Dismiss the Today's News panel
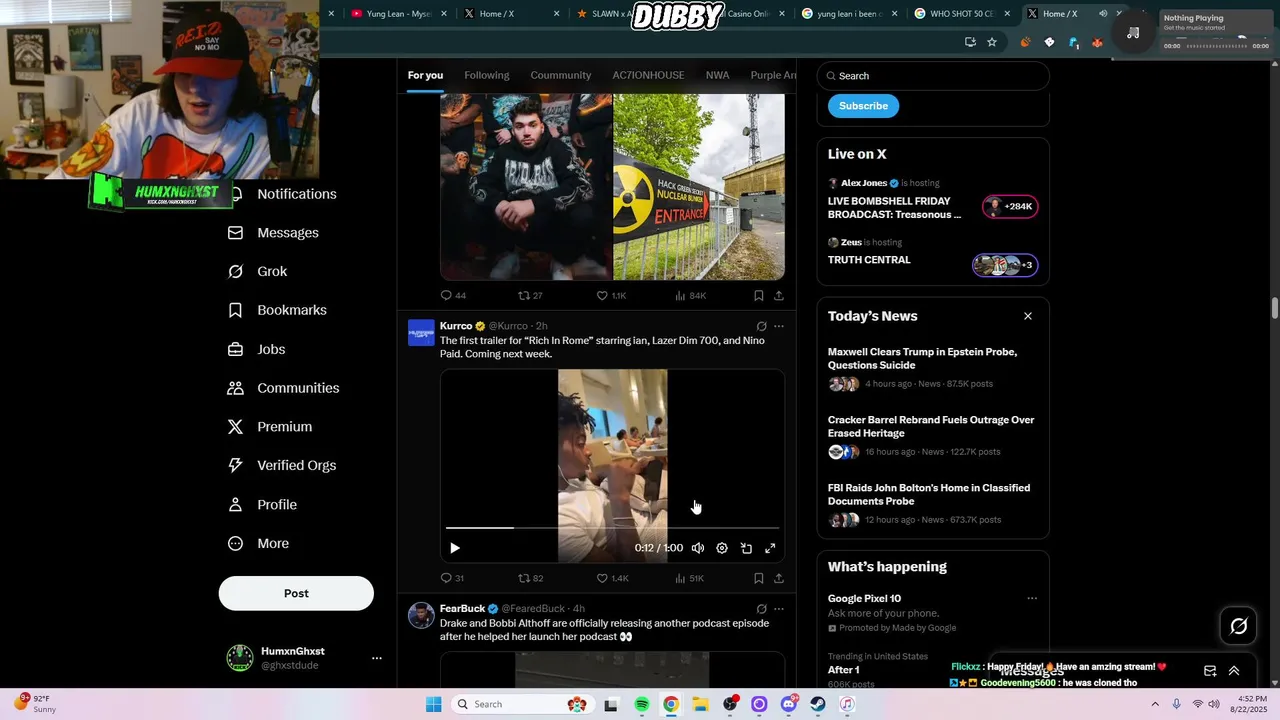 tap(1027, 316)
